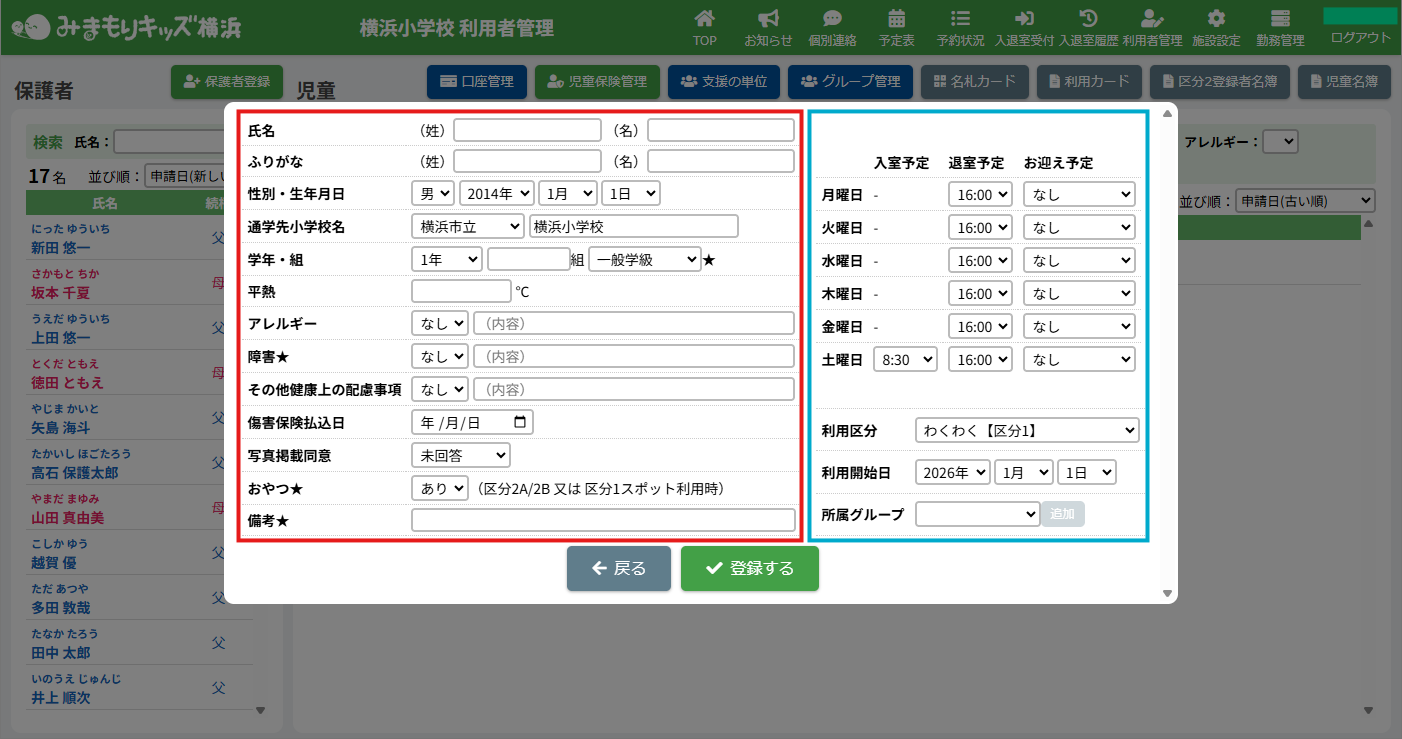Open 写真掲載同意 未回答 dropdown
The image size is (1402, 739).
click(460, 456)
